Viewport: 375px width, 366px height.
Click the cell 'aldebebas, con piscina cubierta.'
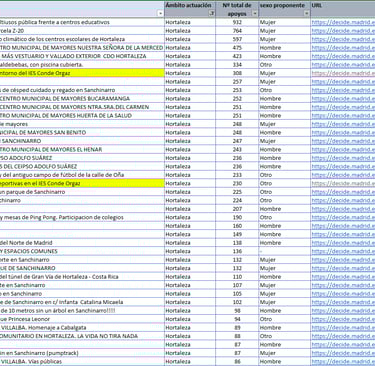pyautogui.click(x=82, y=65)
